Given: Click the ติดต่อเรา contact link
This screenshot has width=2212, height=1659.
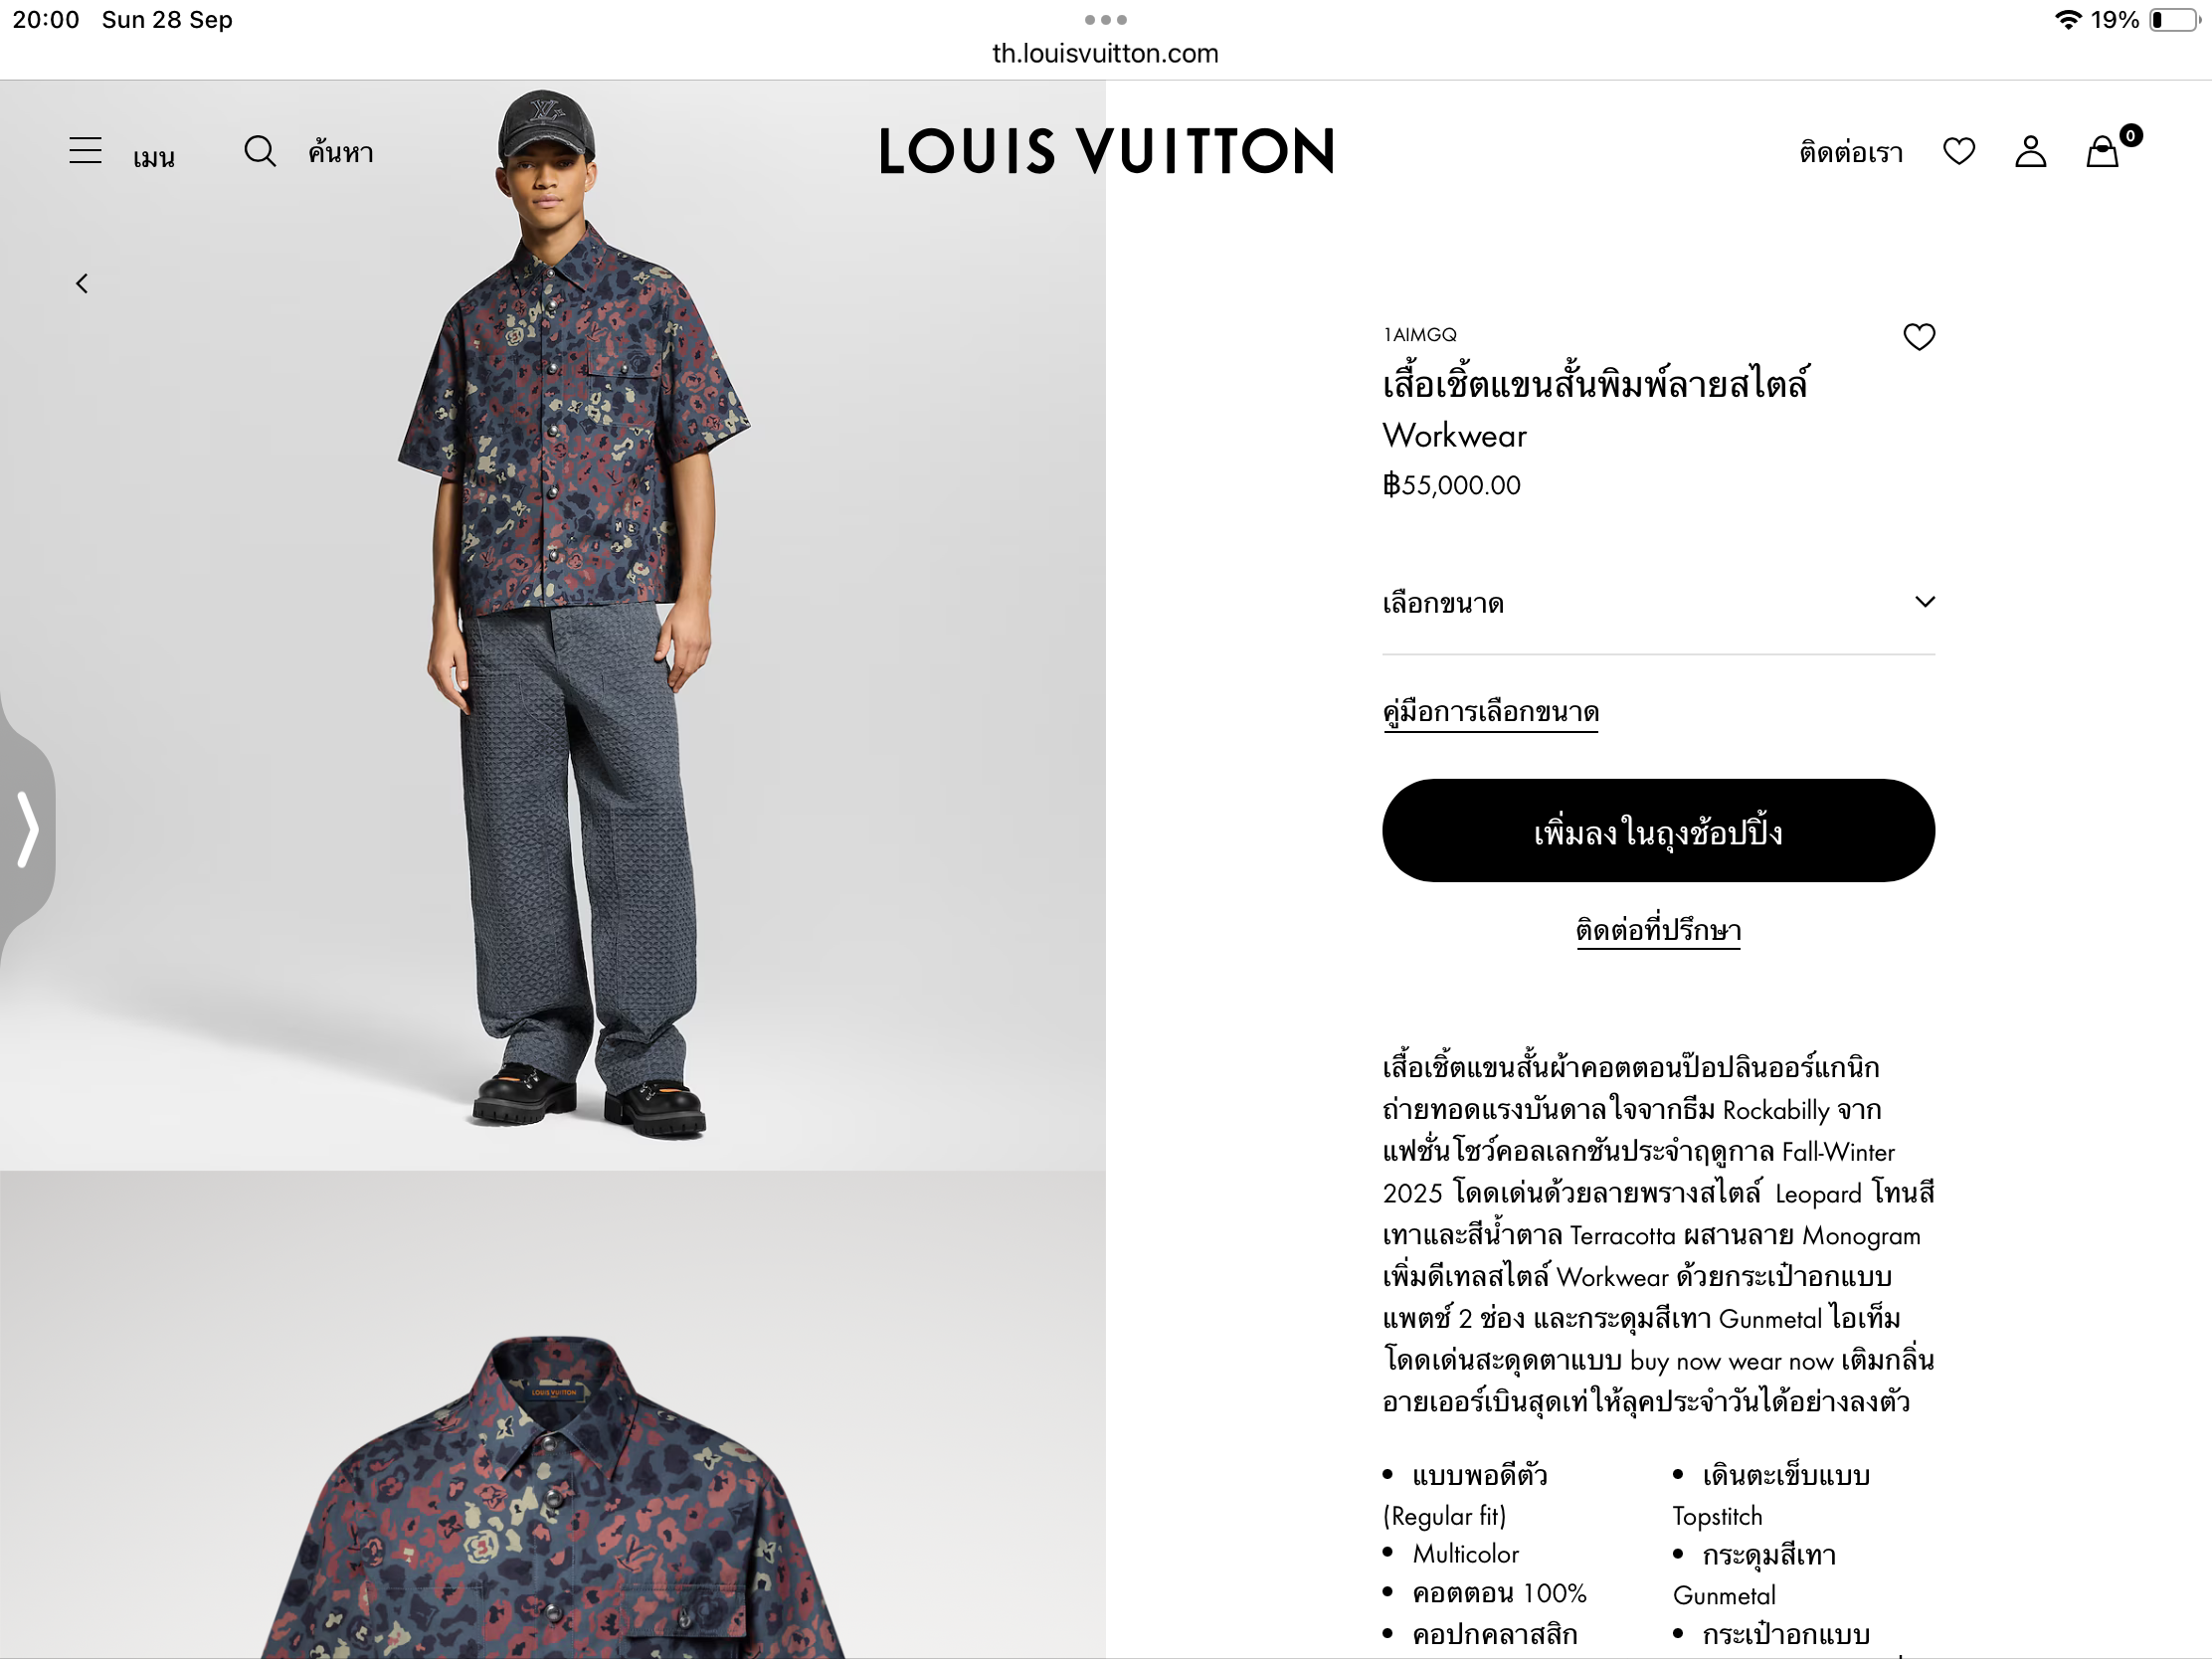Looking at the screenshot, I should point(1851,152).
